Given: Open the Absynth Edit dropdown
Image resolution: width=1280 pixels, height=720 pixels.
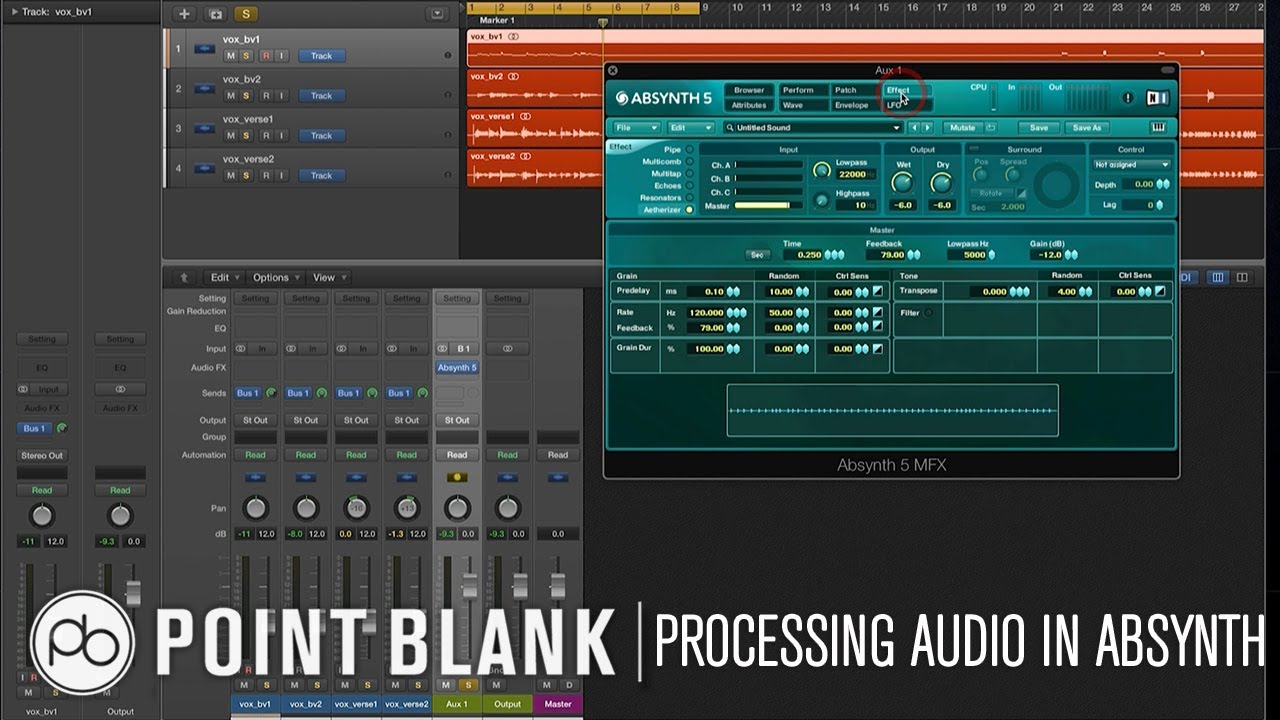Looking at the screenshot, I should [690, 128].
